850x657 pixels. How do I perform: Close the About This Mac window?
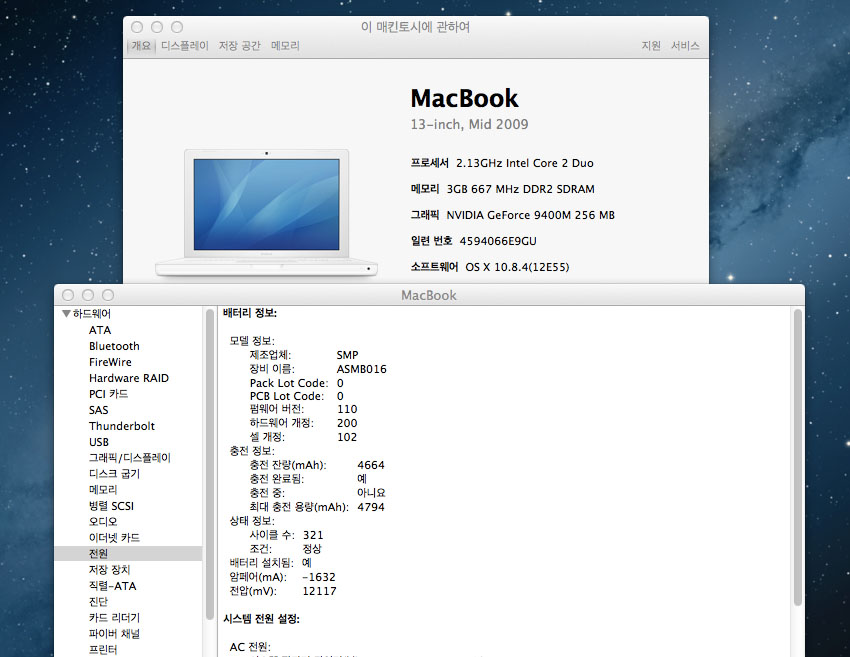(x=137, y=27)
